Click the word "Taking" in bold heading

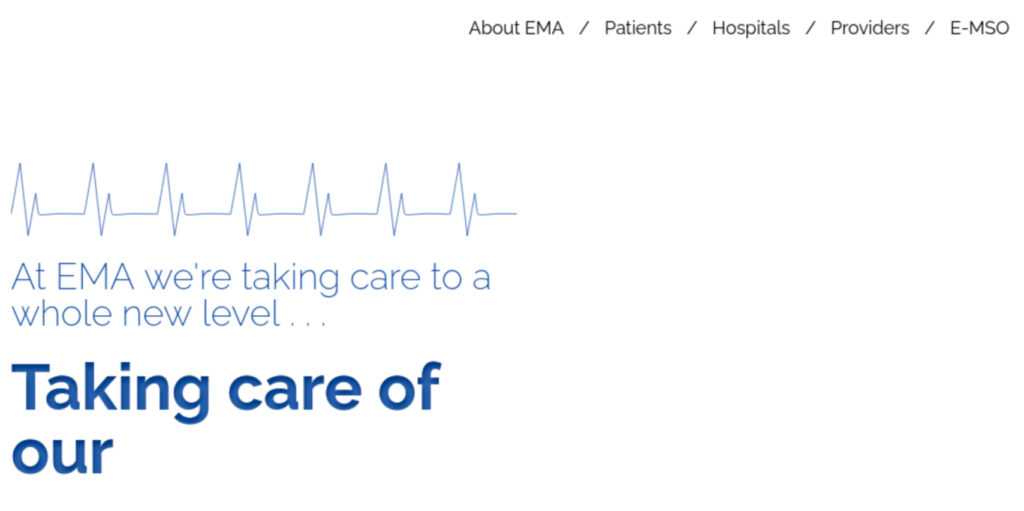coord(111,389)
